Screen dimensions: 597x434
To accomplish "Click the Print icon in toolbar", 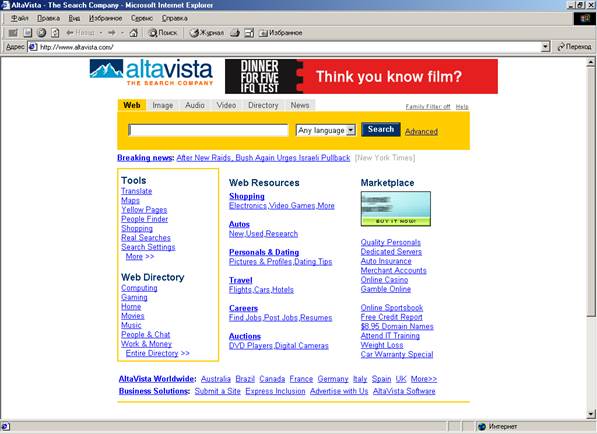I will coord(235,33).
